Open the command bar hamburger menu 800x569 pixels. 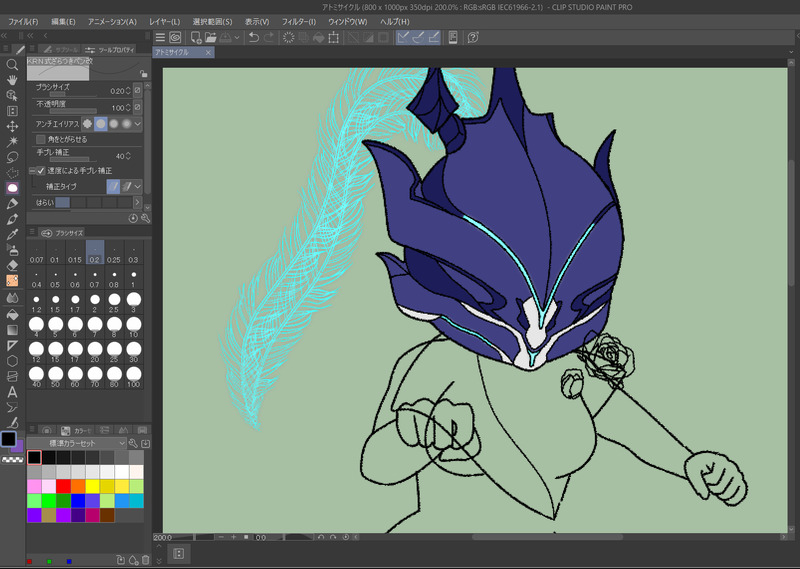(160, 37)
